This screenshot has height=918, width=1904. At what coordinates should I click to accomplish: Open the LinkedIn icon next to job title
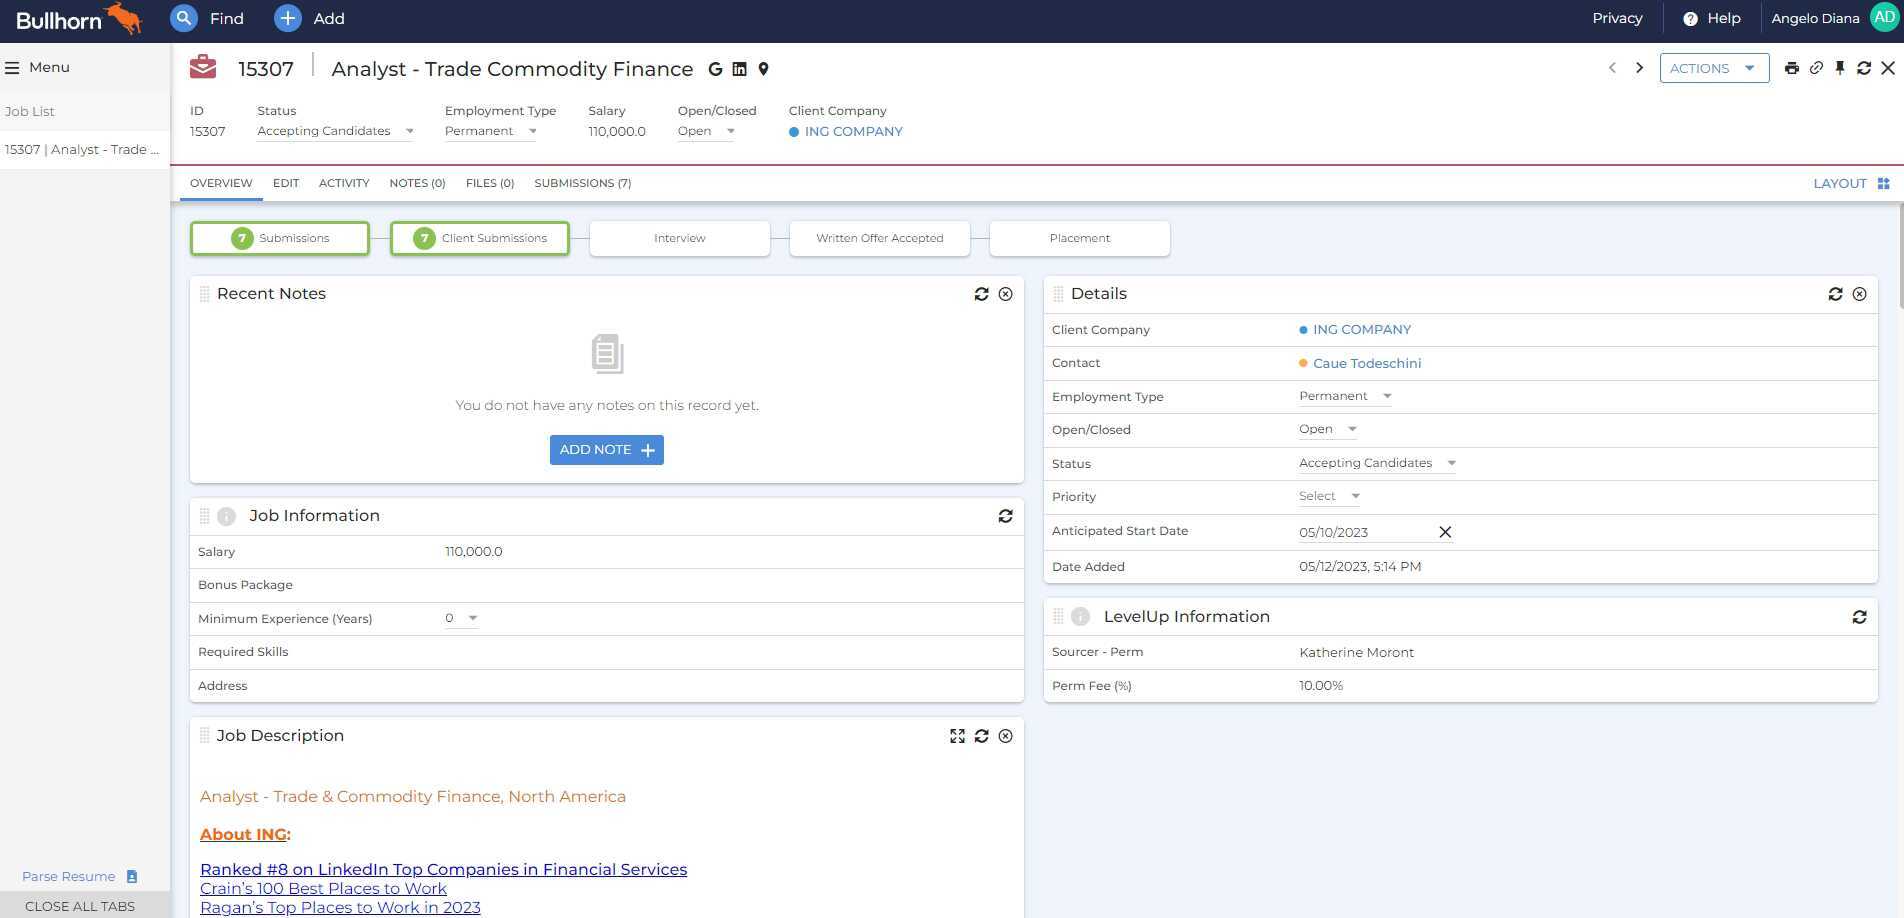pyautogui.click(x=739, y=69)
